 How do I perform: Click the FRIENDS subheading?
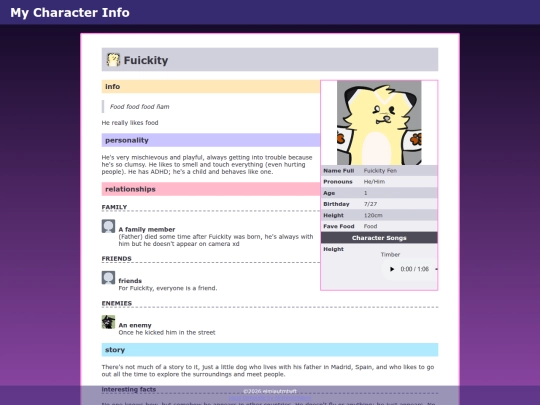tap(116, 258)
